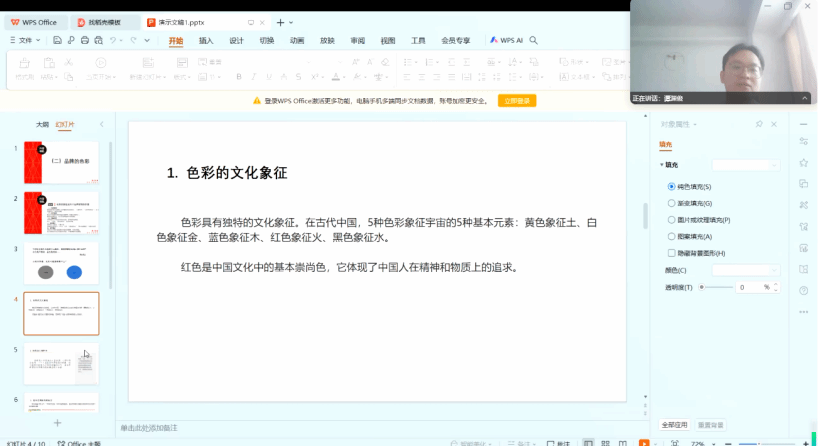818x446 pixels.
Task: Switch to the 插入 ribbon tab
Action: coord(206,41)
